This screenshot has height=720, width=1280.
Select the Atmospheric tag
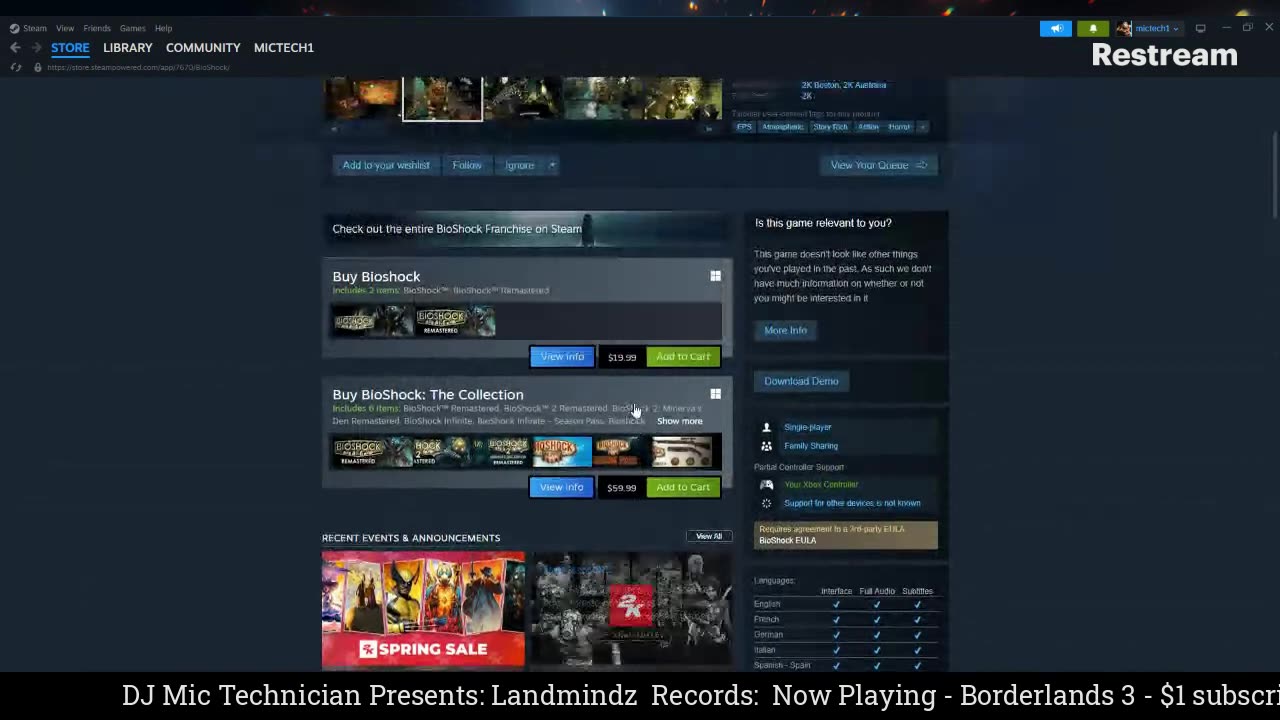(x=782, y=127)
